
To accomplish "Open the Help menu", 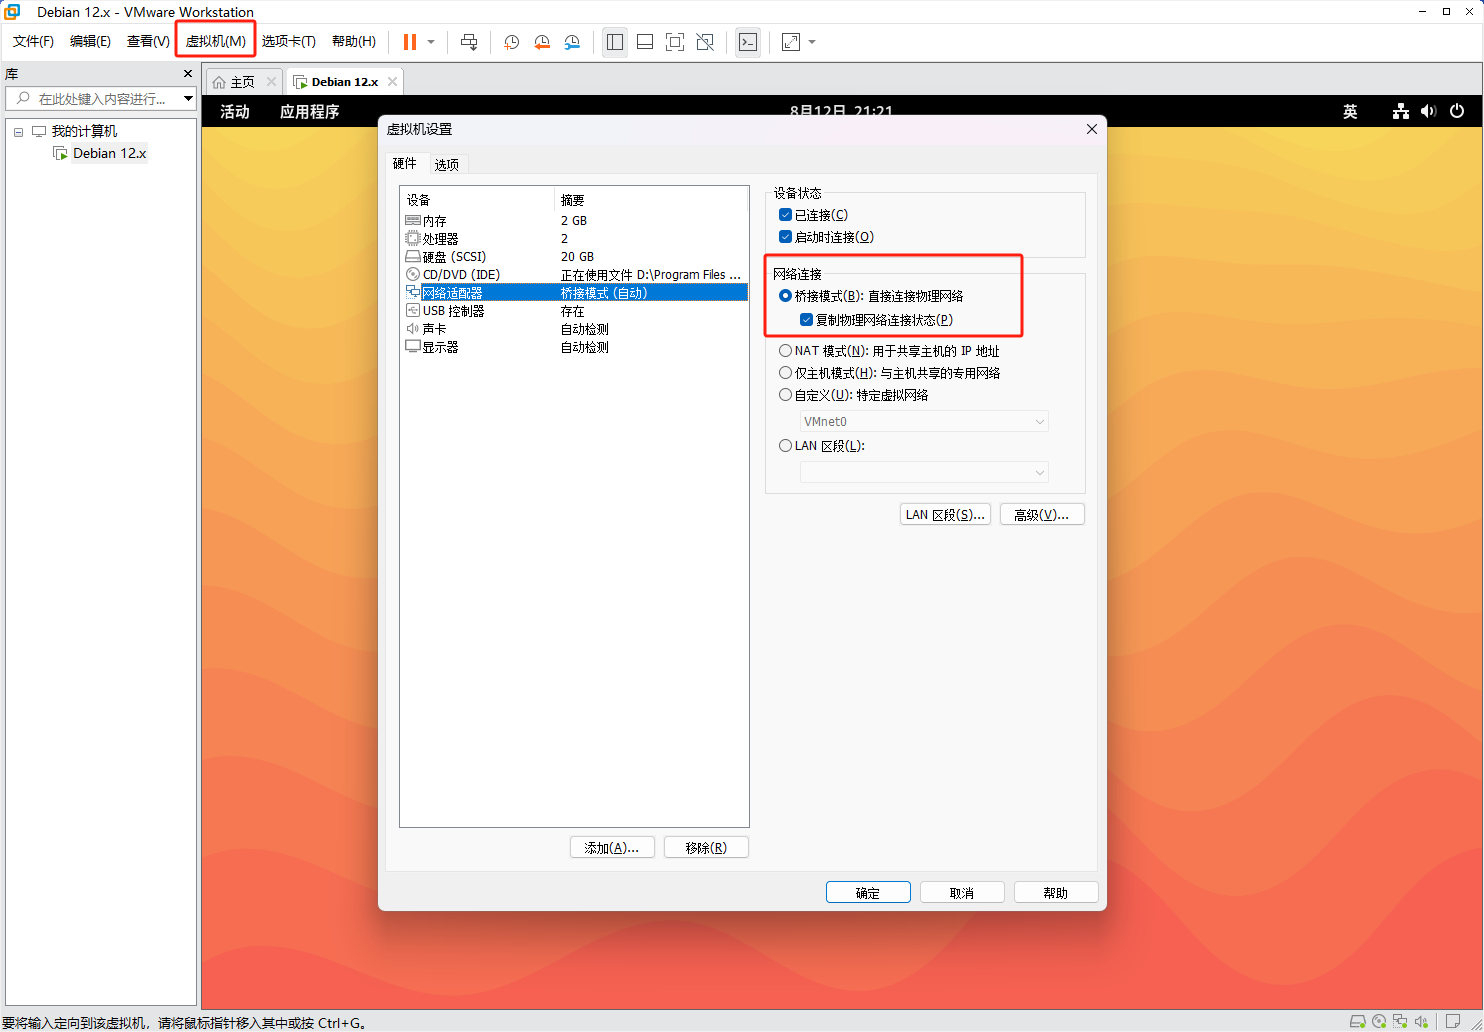I will pos(354,42).
